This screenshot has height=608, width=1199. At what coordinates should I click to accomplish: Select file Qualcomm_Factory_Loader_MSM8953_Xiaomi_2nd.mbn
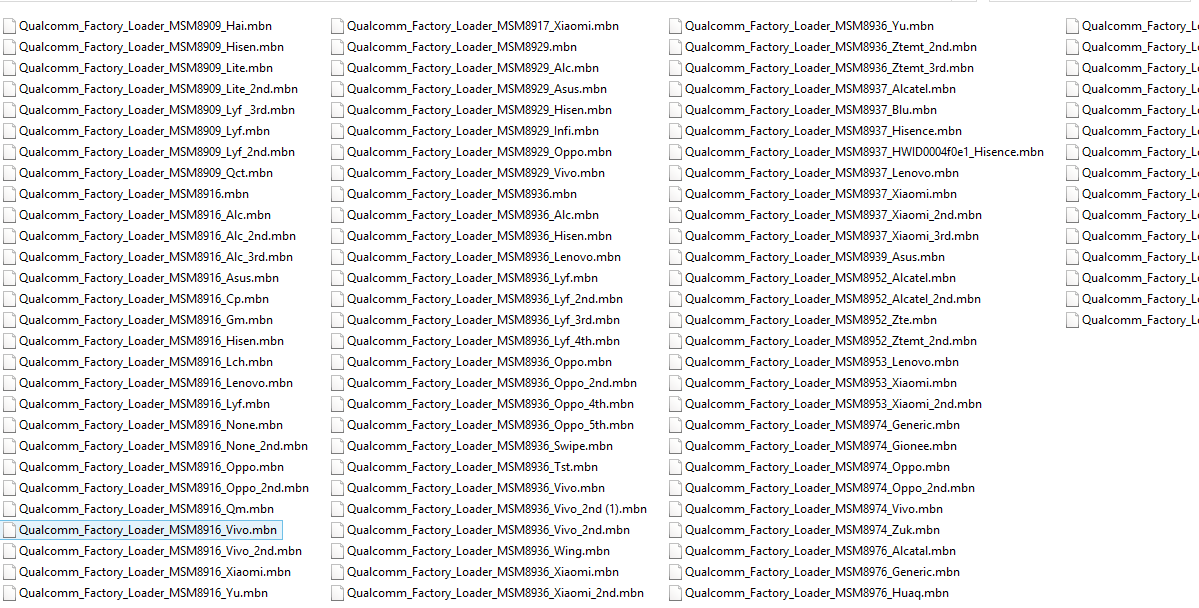click(833, 404)
